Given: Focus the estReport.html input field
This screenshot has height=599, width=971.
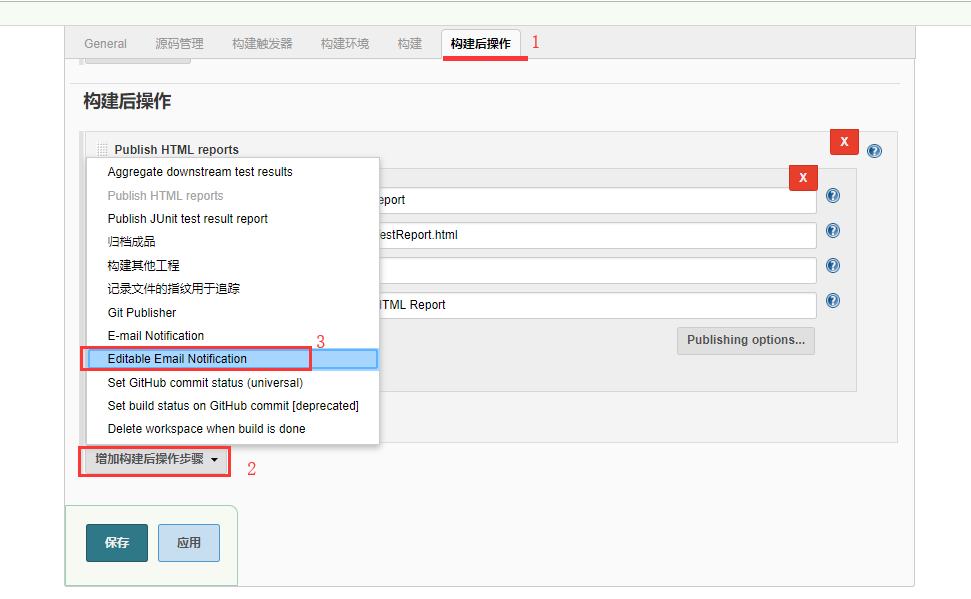Looking at the screenshot, I should click(x=597, y=235).
